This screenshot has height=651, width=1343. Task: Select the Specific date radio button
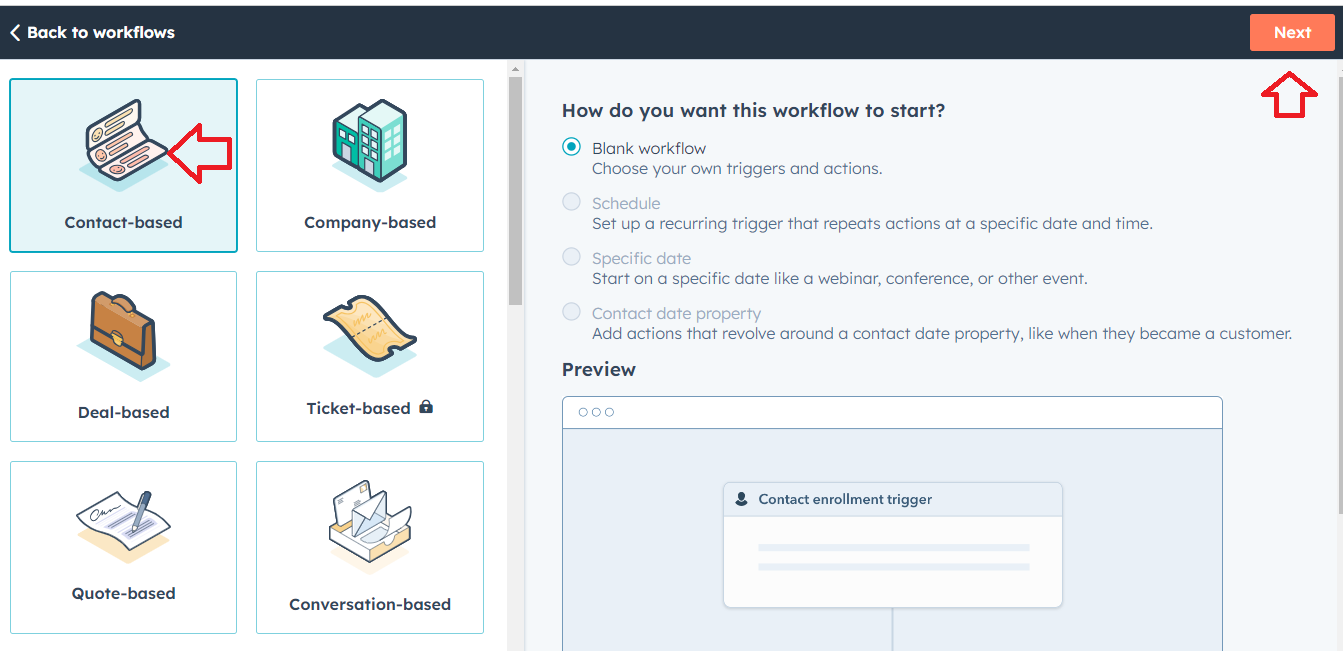coord(571,257)
